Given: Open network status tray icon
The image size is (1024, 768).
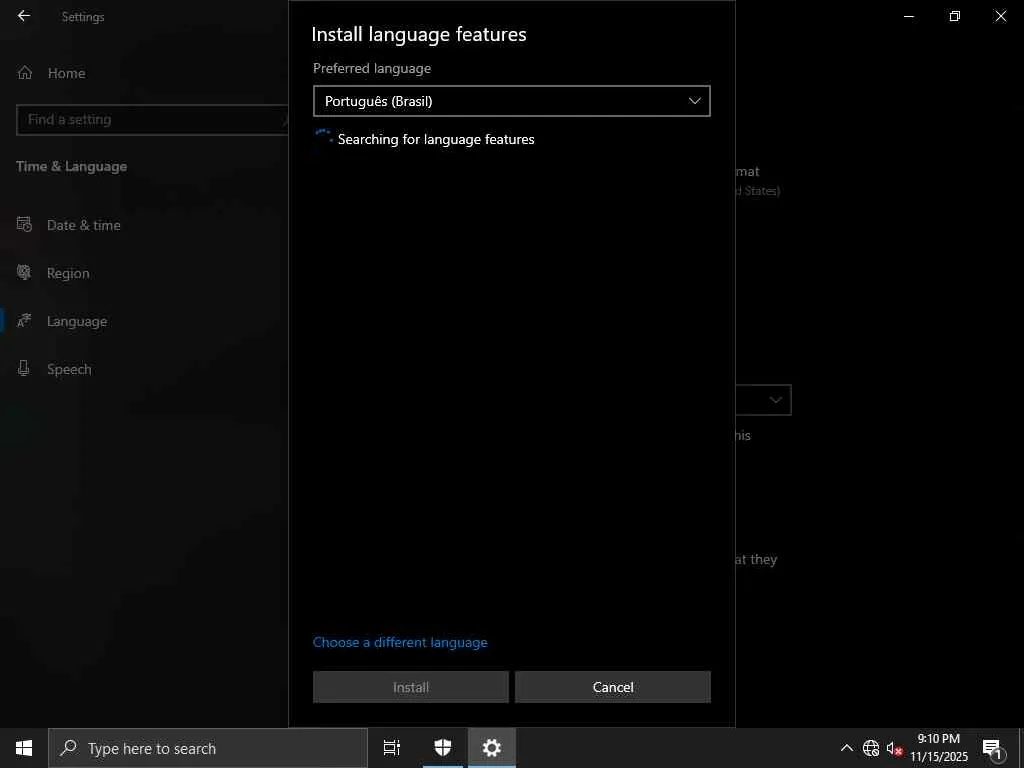Looking at the screenshot, I should tap(871, 748).
